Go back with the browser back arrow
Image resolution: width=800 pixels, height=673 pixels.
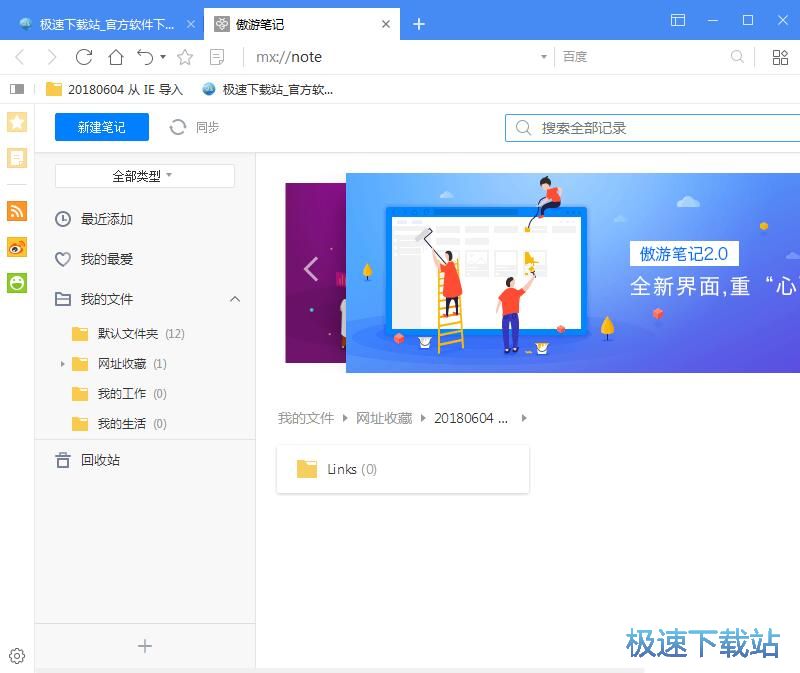click(x=20, y=57)
